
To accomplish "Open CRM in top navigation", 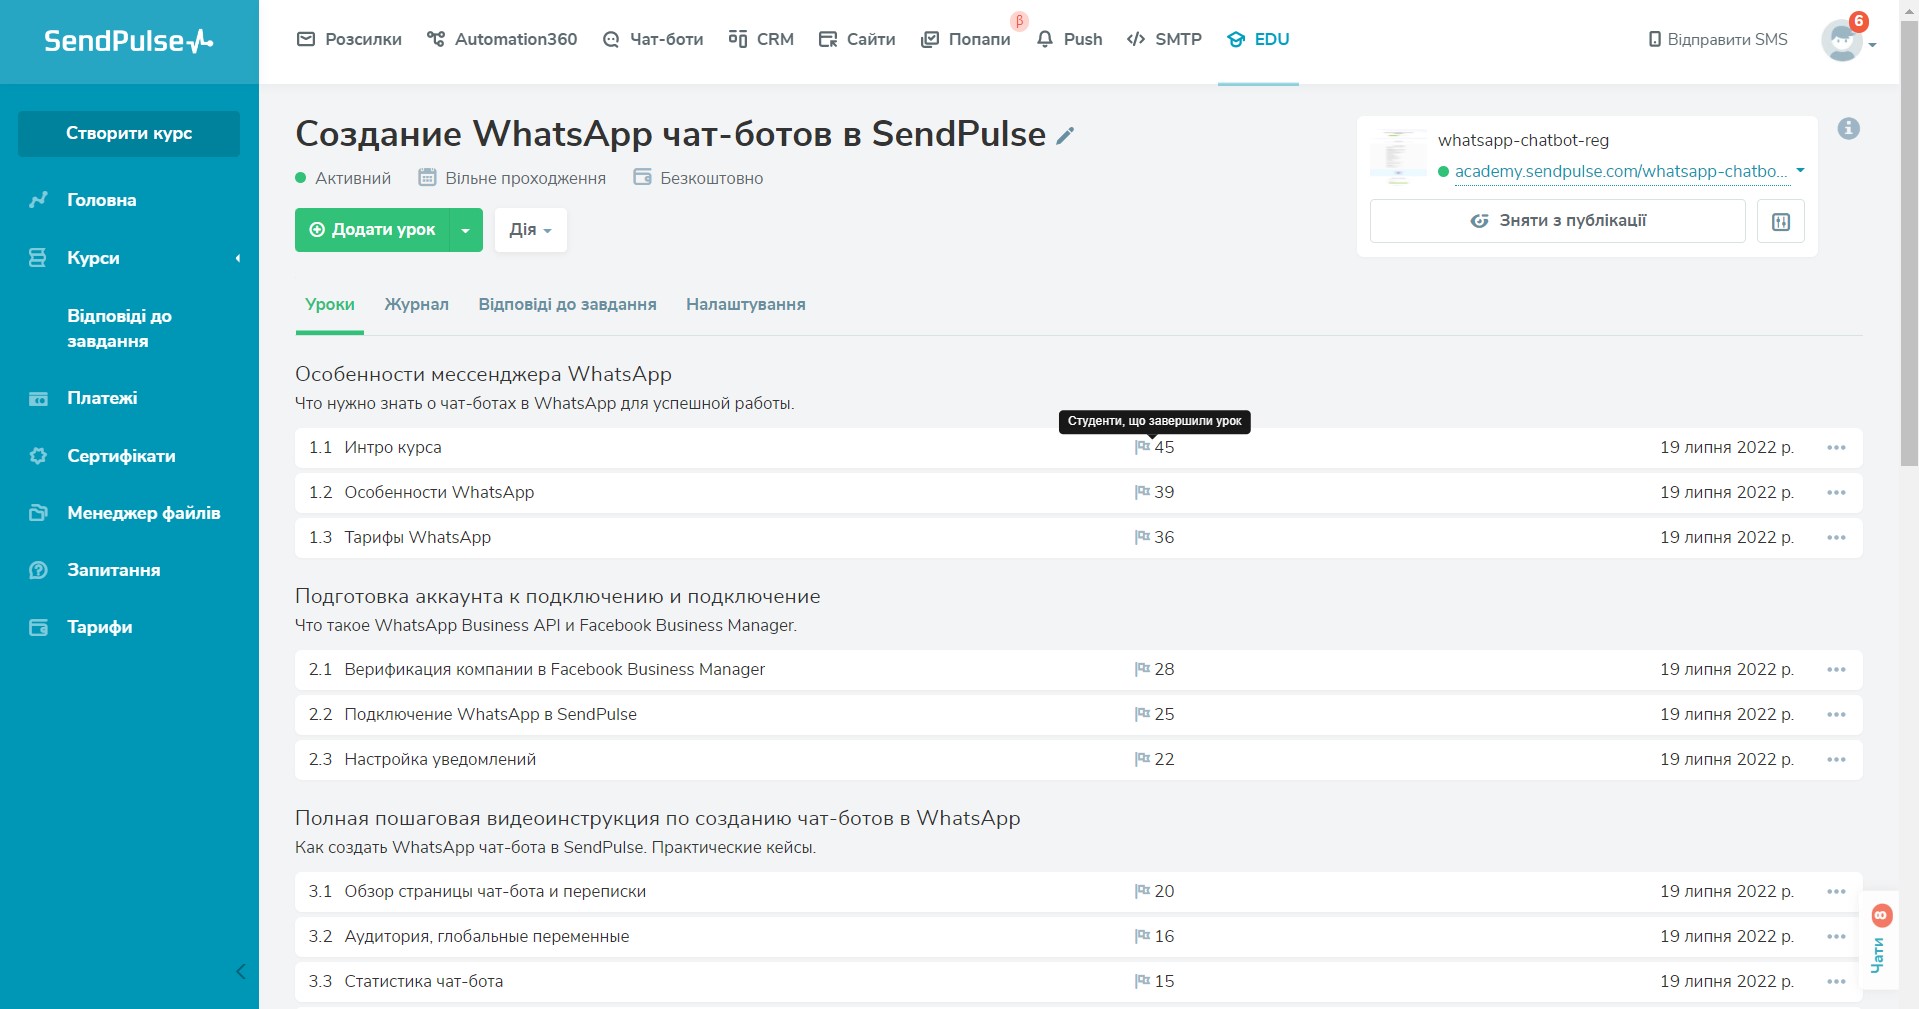I will (x=761, y=39).
